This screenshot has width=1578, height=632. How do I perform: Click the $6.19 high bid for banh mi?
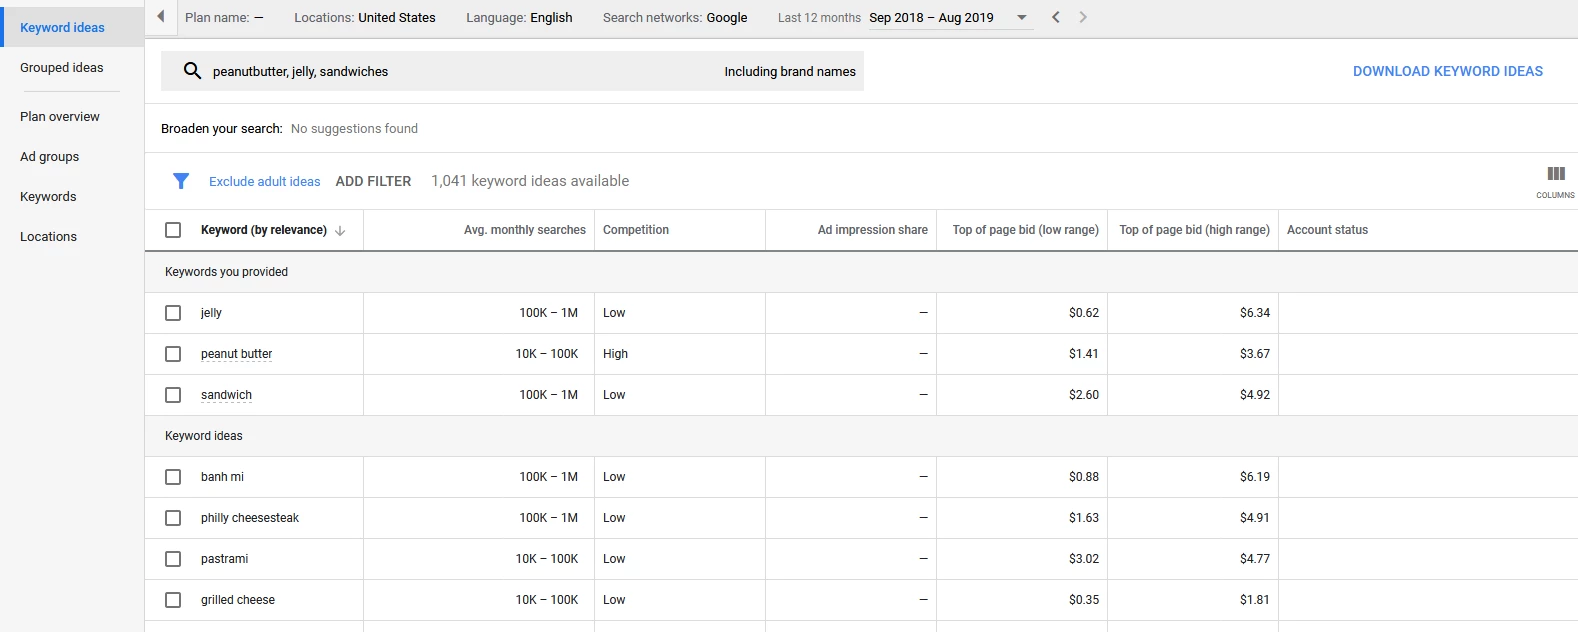1255,477
